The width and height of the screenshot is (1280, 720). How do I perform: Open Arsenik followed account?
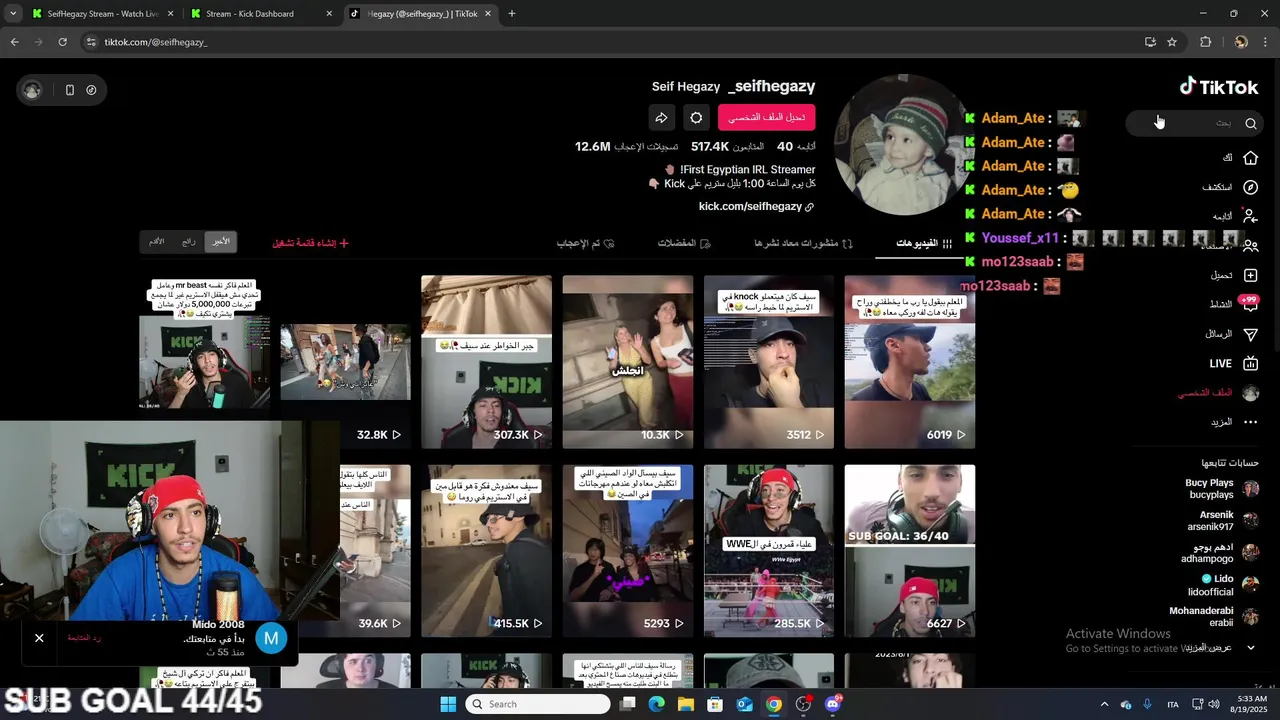coord(1221,521)
